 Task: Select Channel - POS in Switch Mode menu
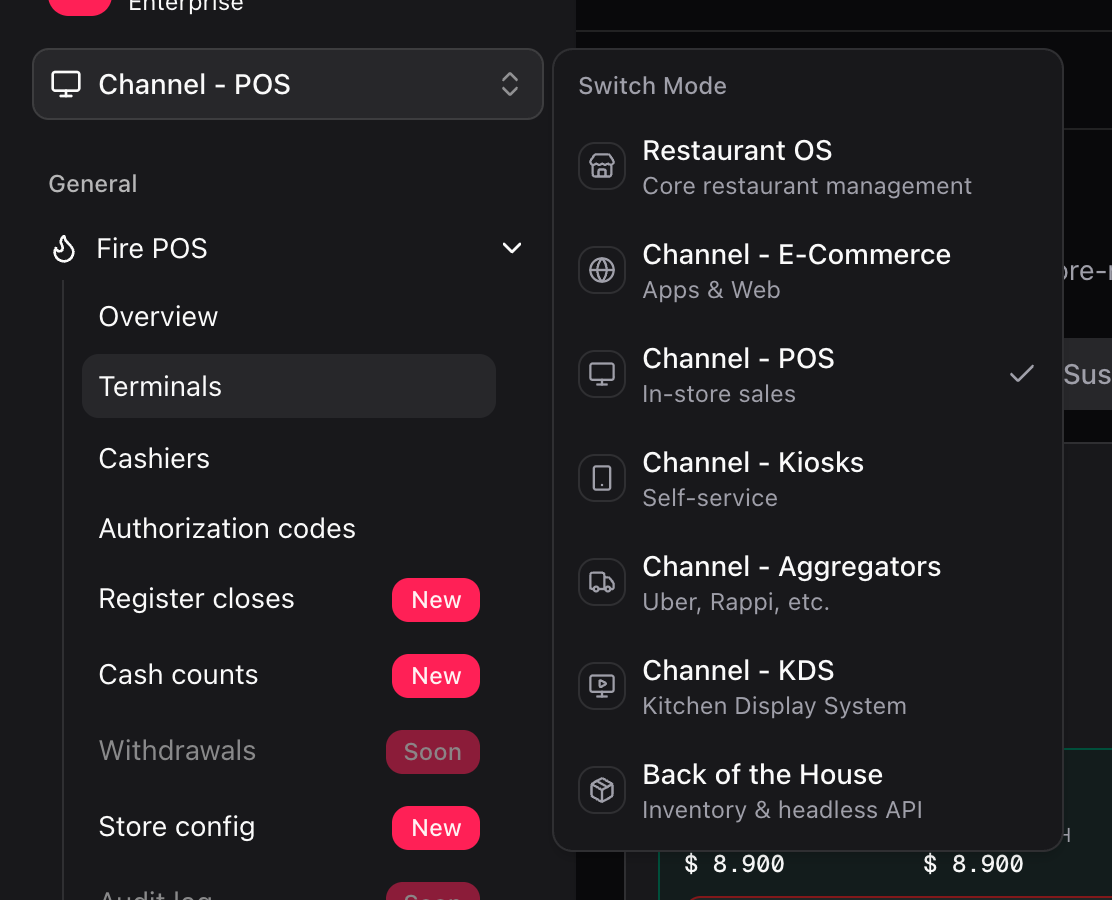pos(808,374)
